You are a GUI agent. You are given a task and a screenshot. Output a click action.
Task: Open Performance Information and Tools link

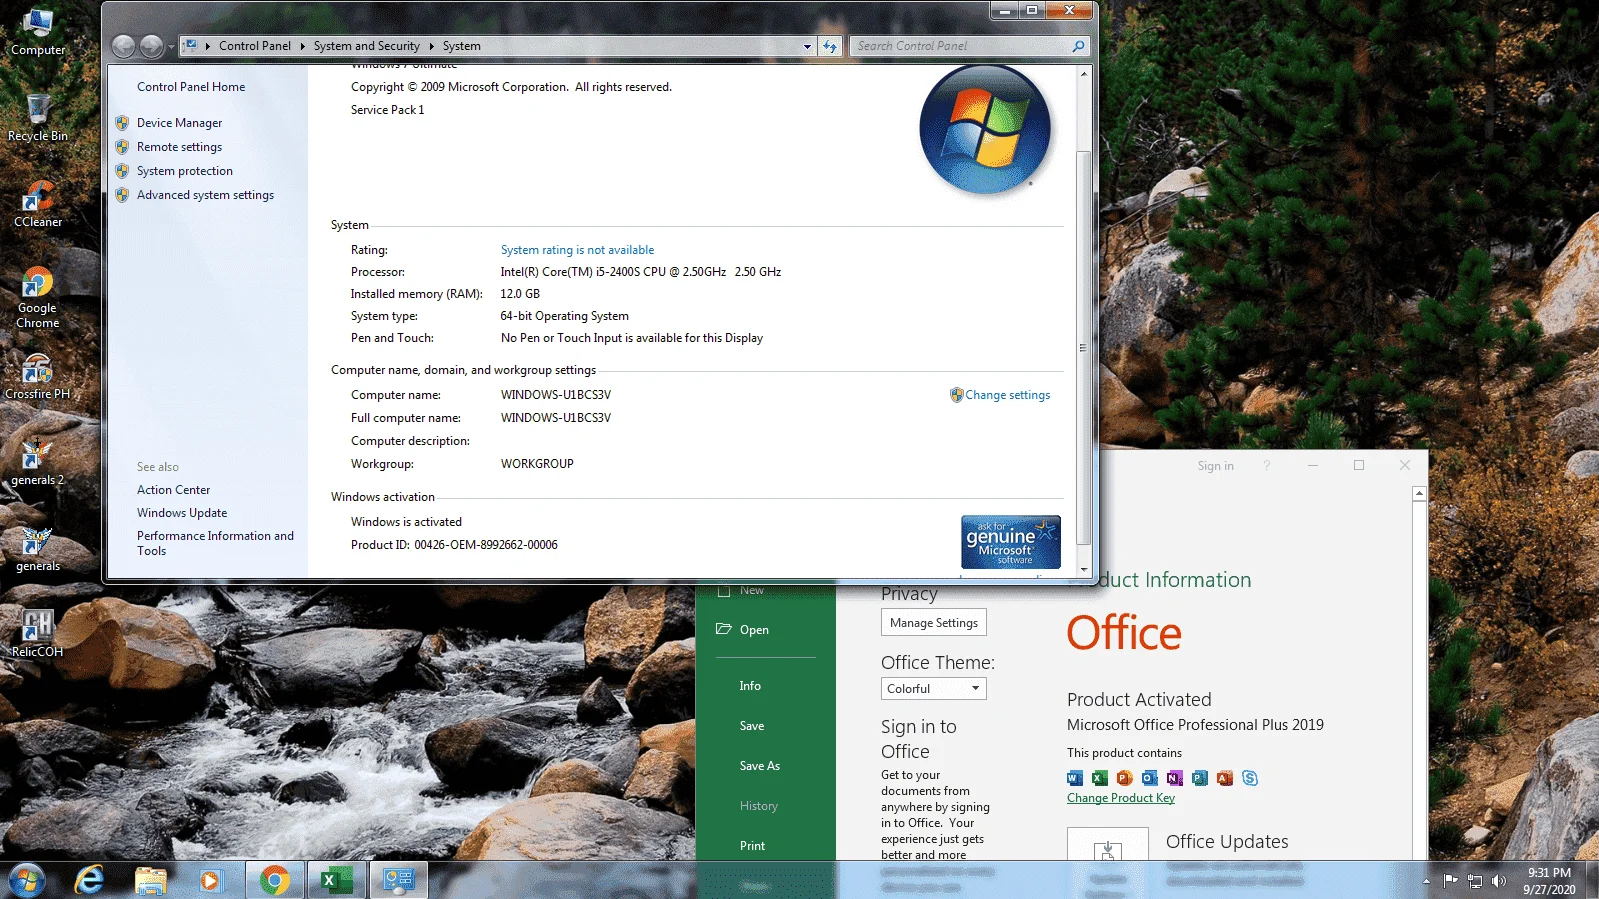(x=216, y=543)
